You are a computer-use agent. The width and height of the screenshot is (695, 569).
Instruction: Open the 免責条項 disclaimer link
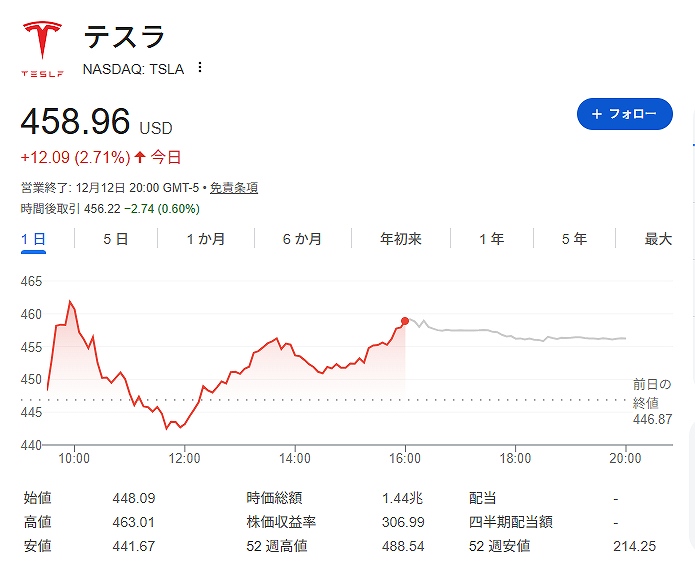(235, 187)
